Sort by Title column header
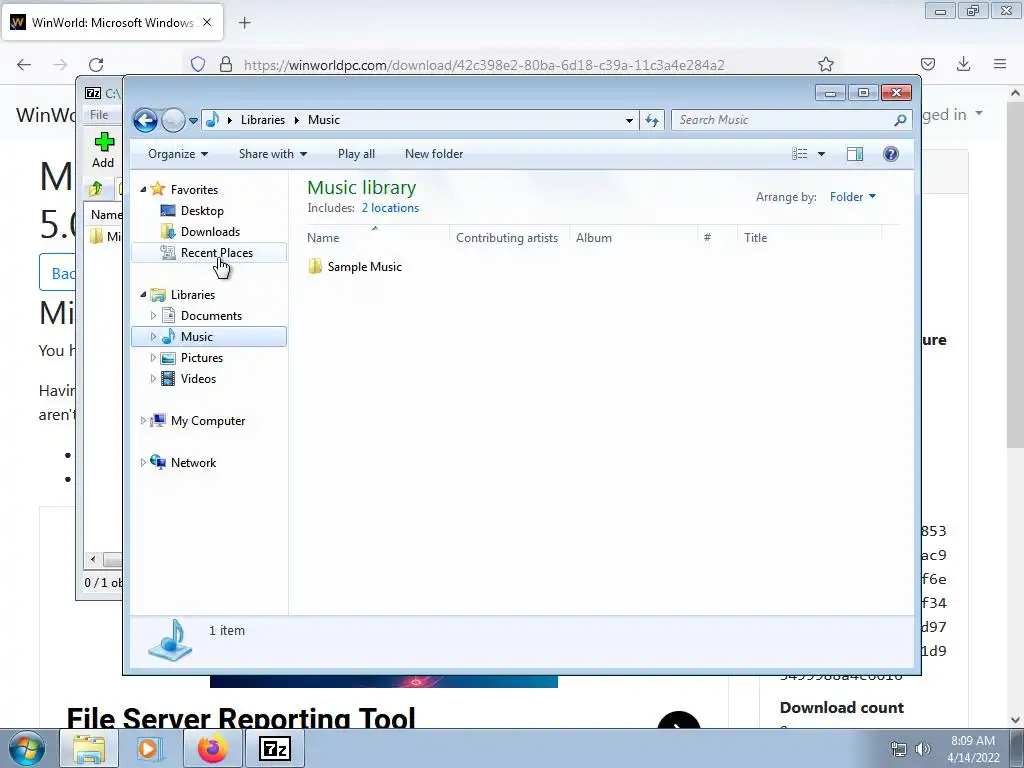This screenshot has width=1024, height=768. pyautogui.click(x=810, y=238)
